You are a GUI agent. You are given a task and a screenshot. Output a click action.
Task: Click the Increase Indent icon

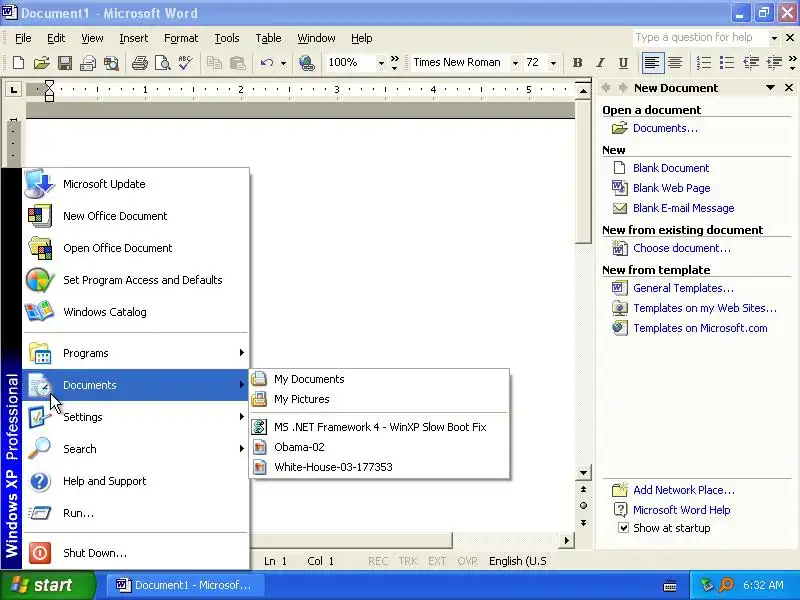coord(774,63)
